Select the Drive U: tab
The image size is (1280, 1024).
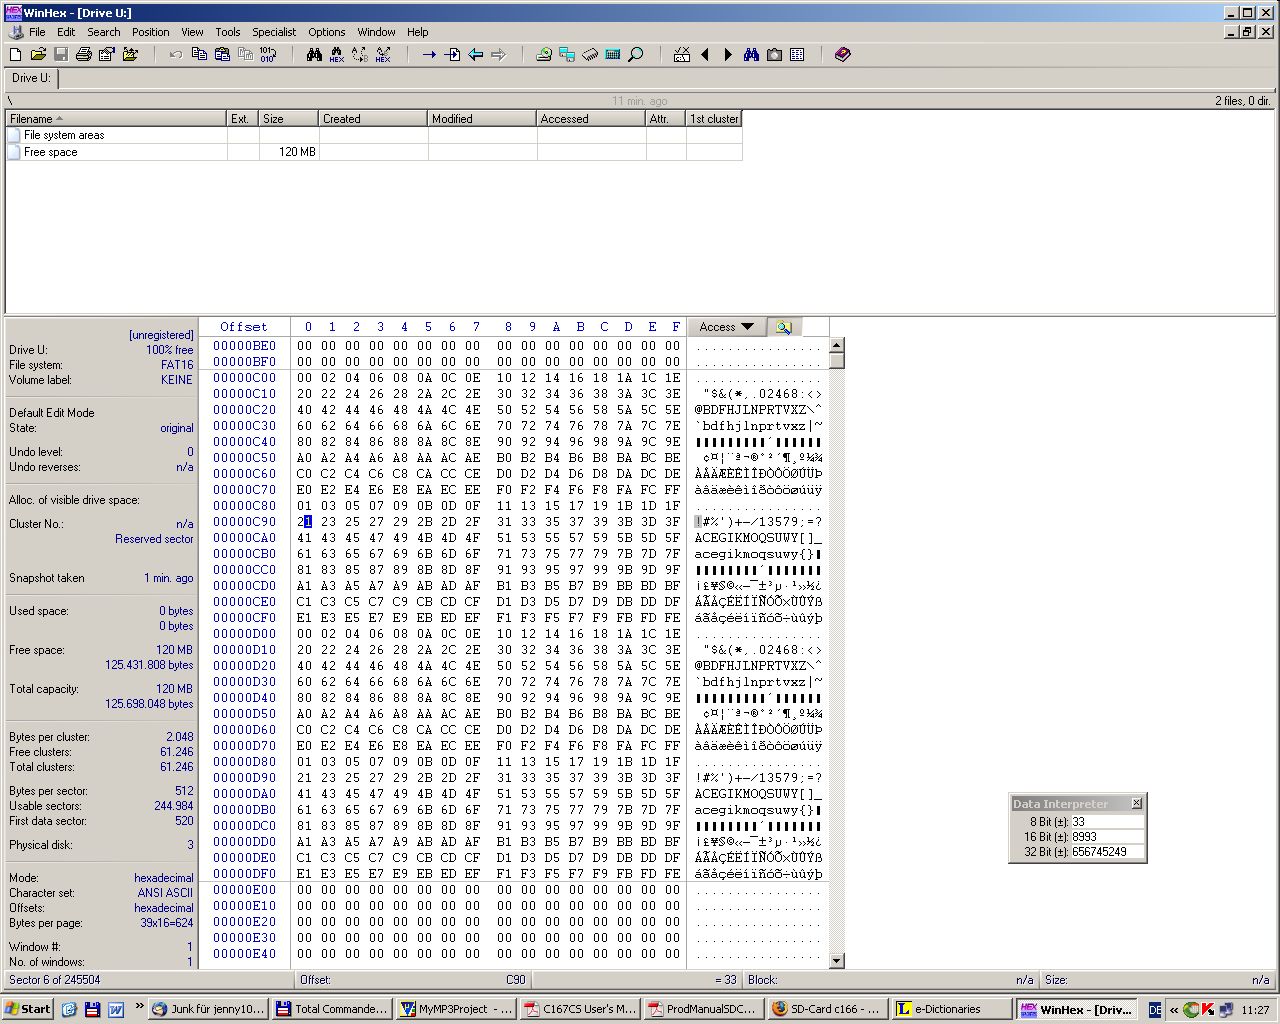pos(31,78)
